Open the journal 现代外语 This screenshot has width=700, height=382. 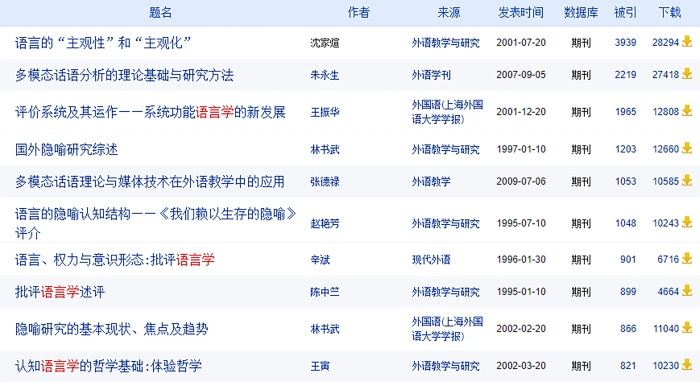431,260
